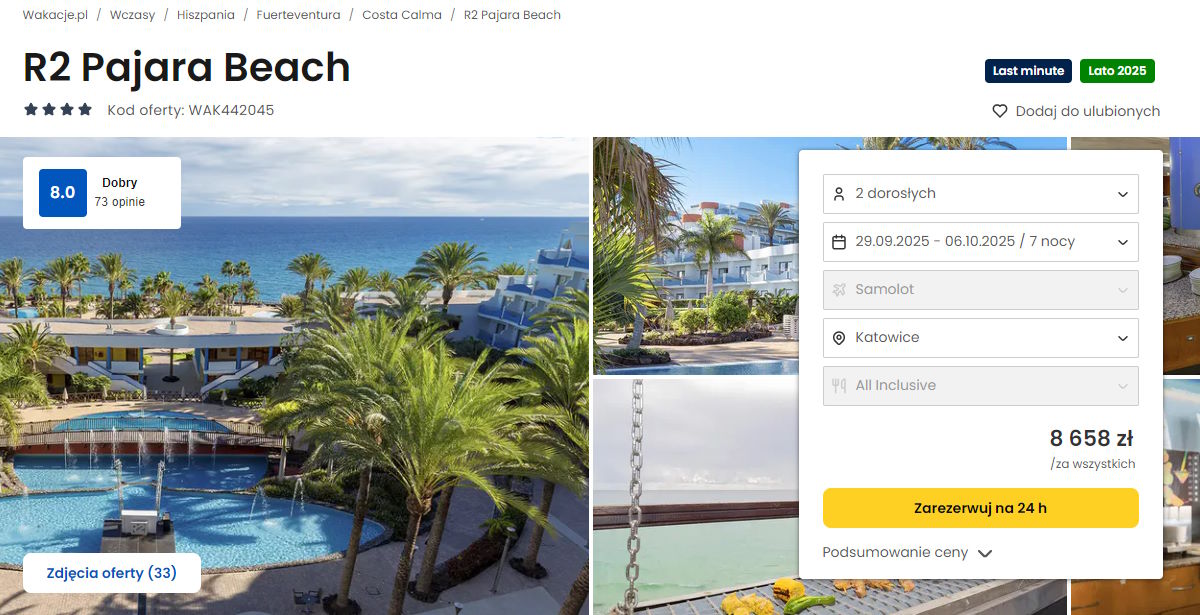Open Zdjęcia oferty (33) gallery
Image resolution: width=1200 pixels, height=615 pixels.
click(x=112, y=573)
